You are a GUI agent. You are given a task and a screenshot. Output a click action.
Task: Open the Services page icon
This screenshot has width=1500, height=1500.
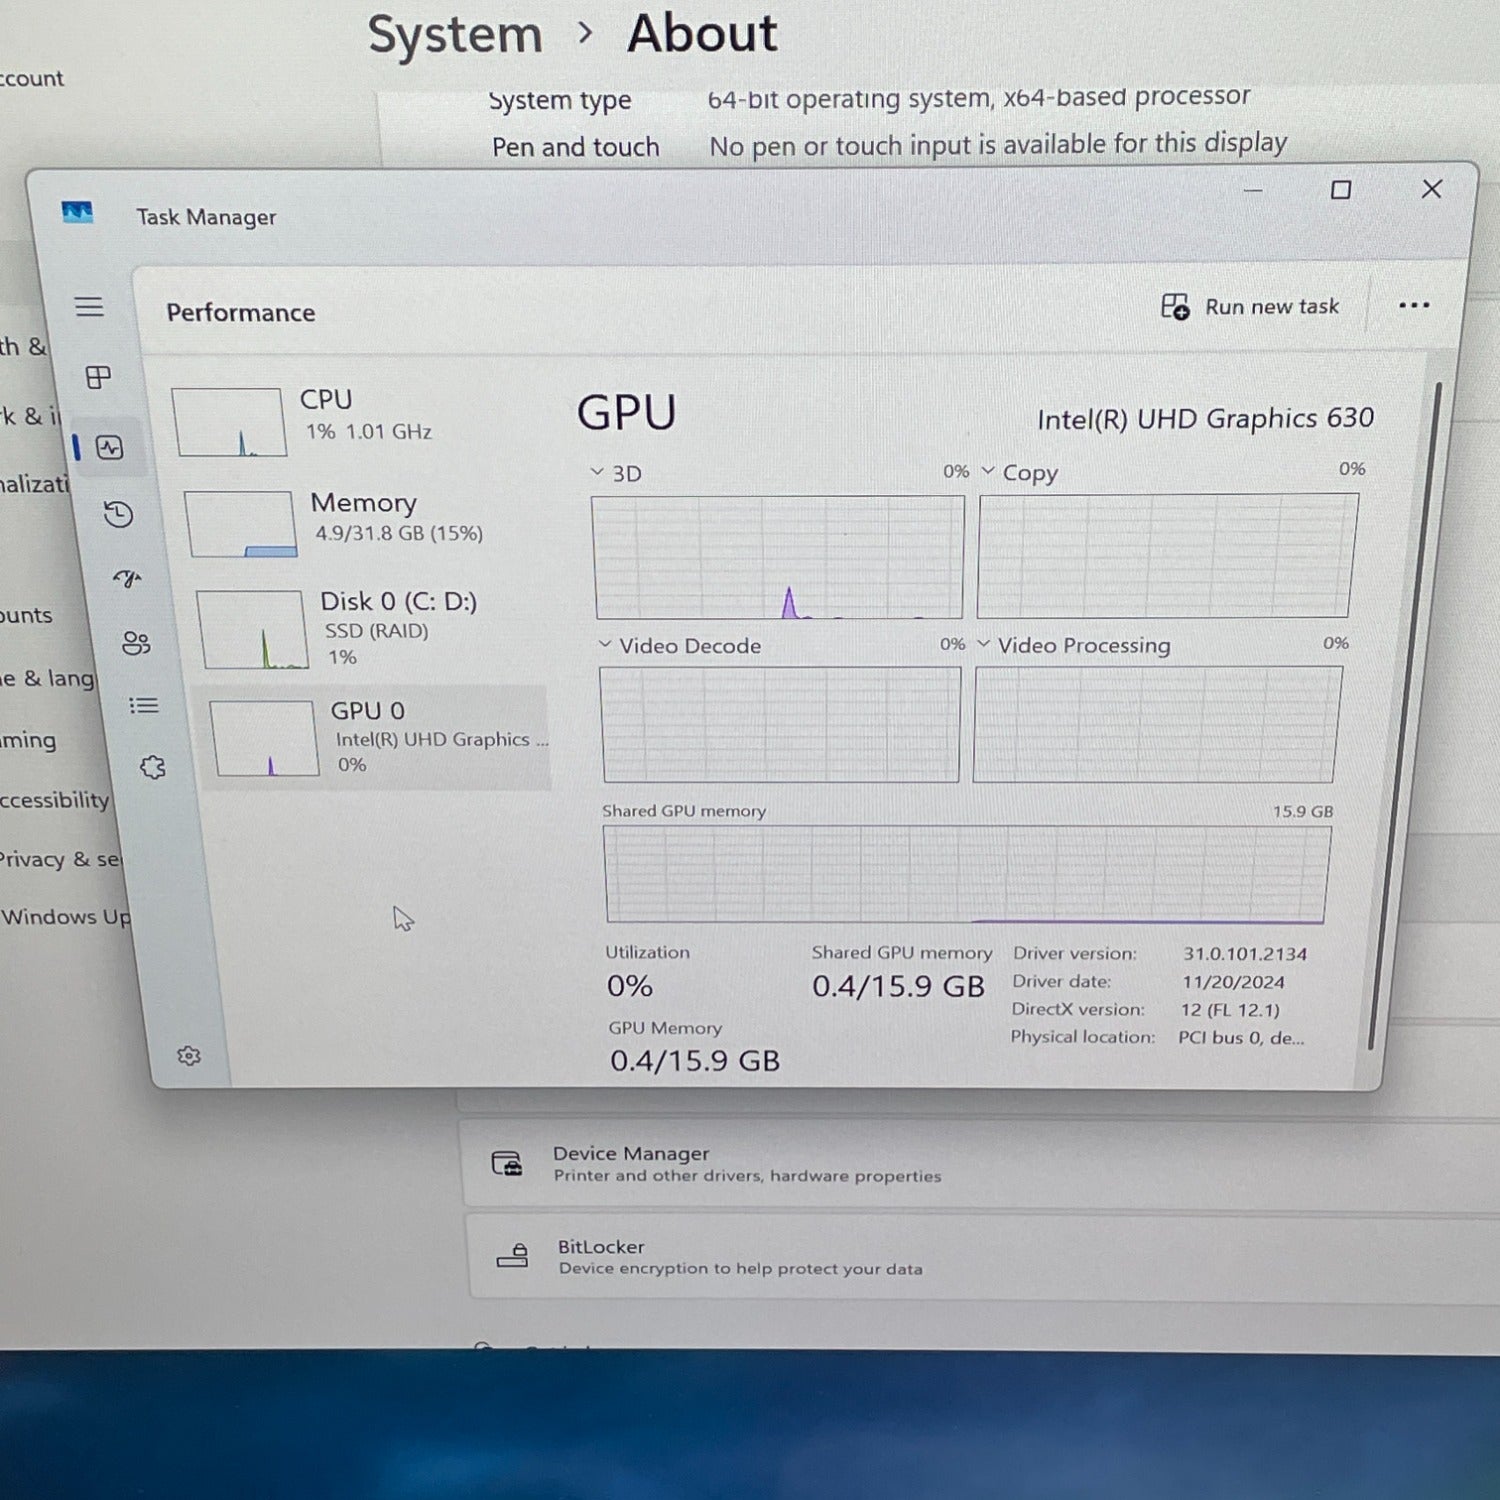(153, 768)
